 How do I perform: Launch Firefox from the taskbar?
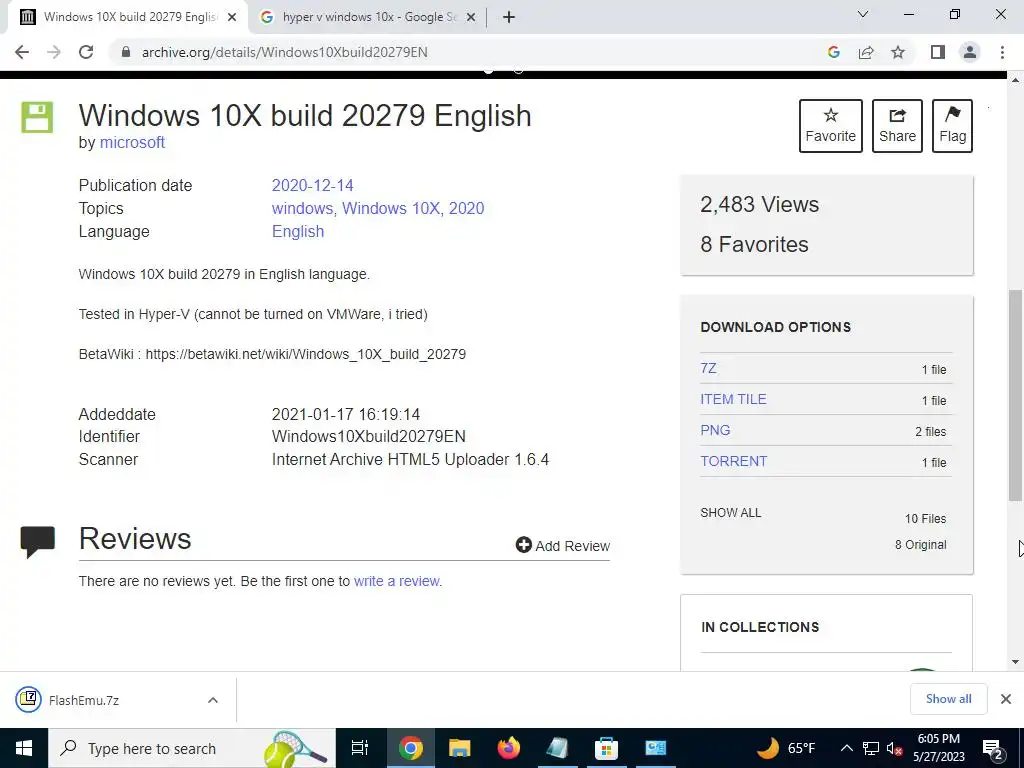[508, 748]
